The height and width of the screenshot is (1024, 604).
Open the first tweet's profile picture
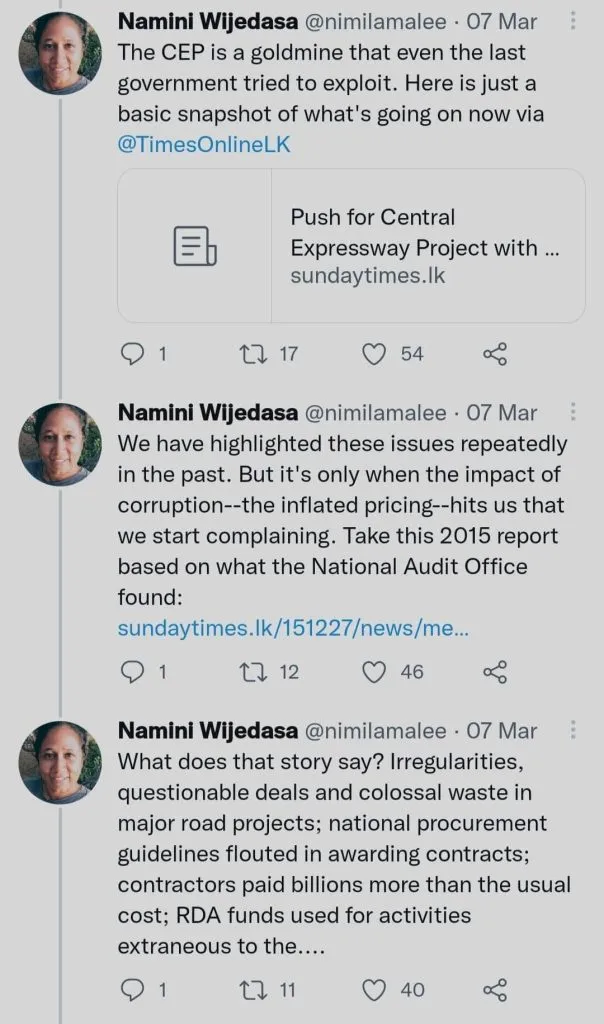point(60,53)
